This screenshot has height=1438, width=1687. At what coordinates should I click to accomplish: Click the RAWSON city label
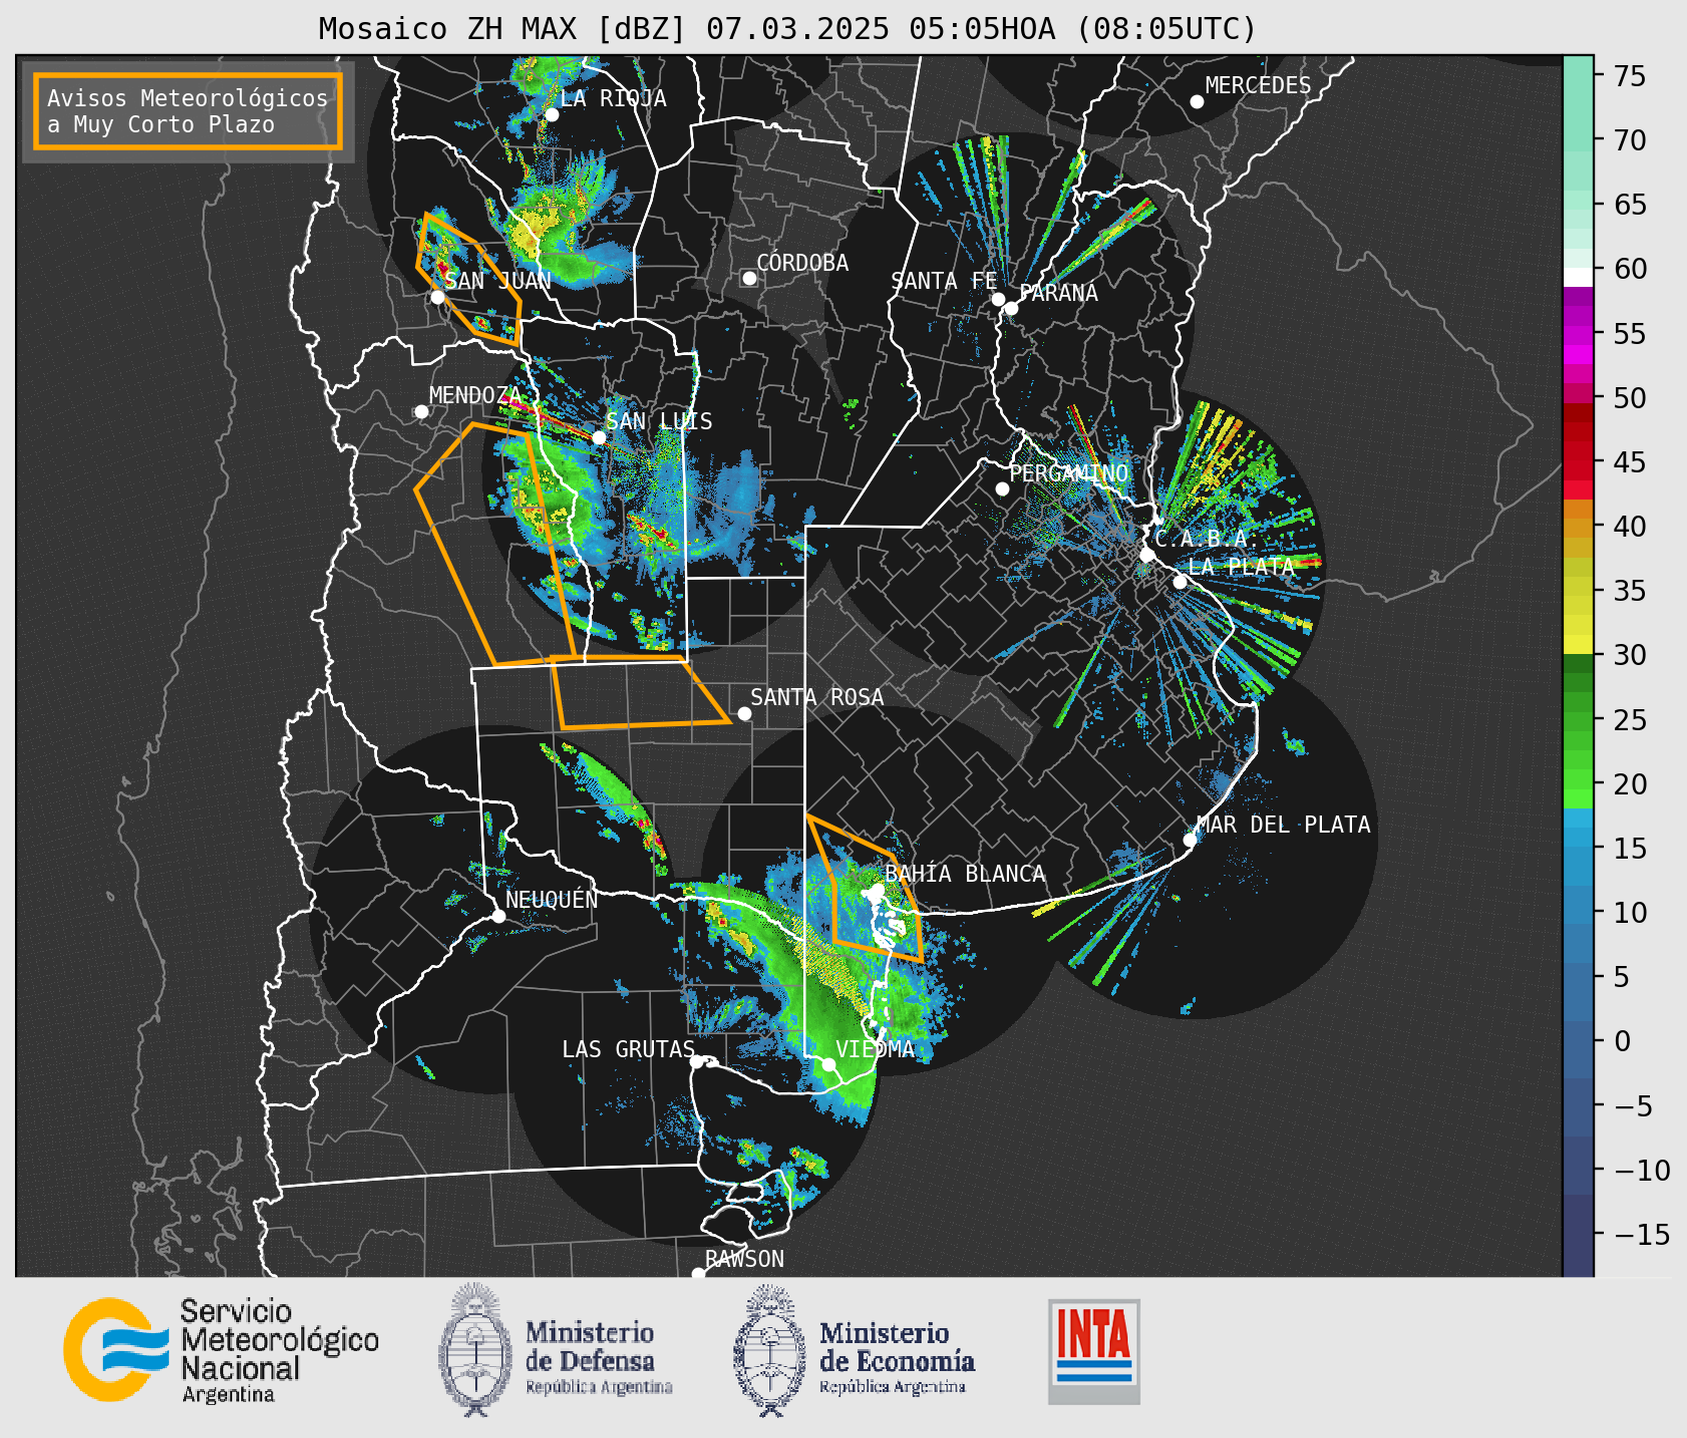tap(744, 1259)
